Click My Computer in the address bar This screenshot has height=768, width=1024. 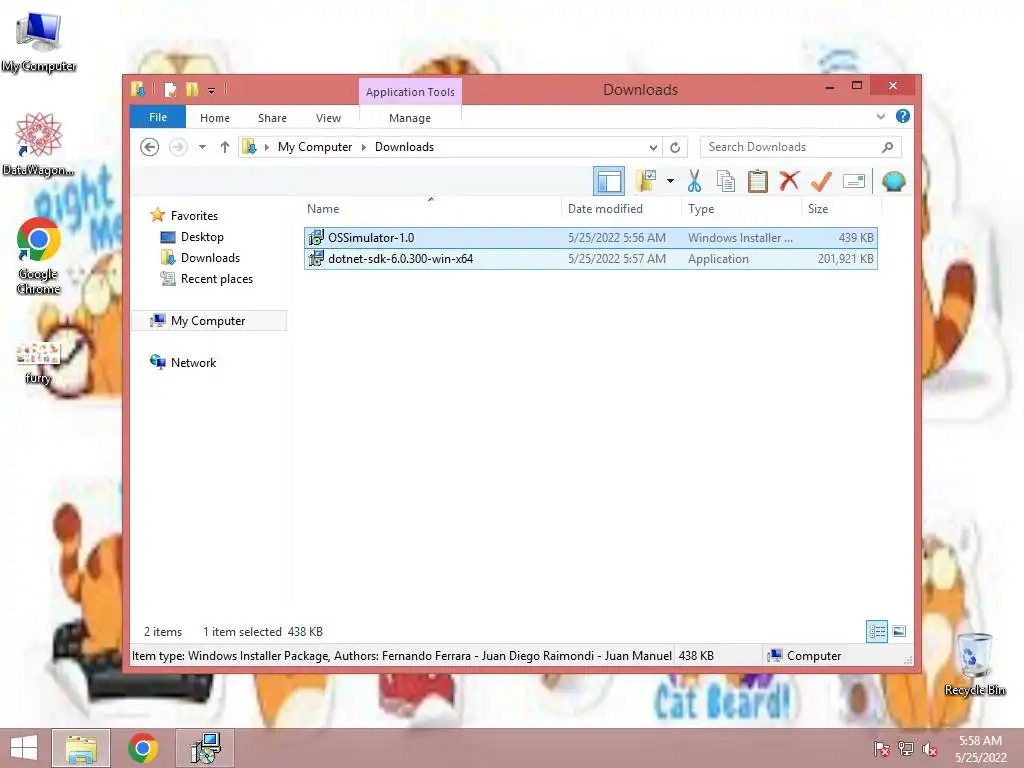tap(315, 147)
